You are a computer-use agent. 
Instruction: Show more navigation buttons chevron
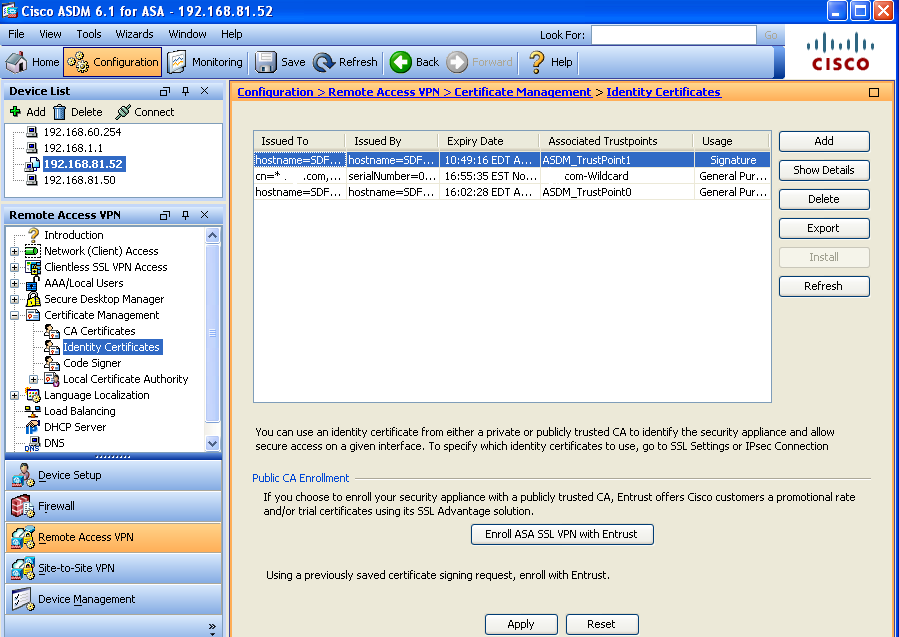tap(212, 627)
